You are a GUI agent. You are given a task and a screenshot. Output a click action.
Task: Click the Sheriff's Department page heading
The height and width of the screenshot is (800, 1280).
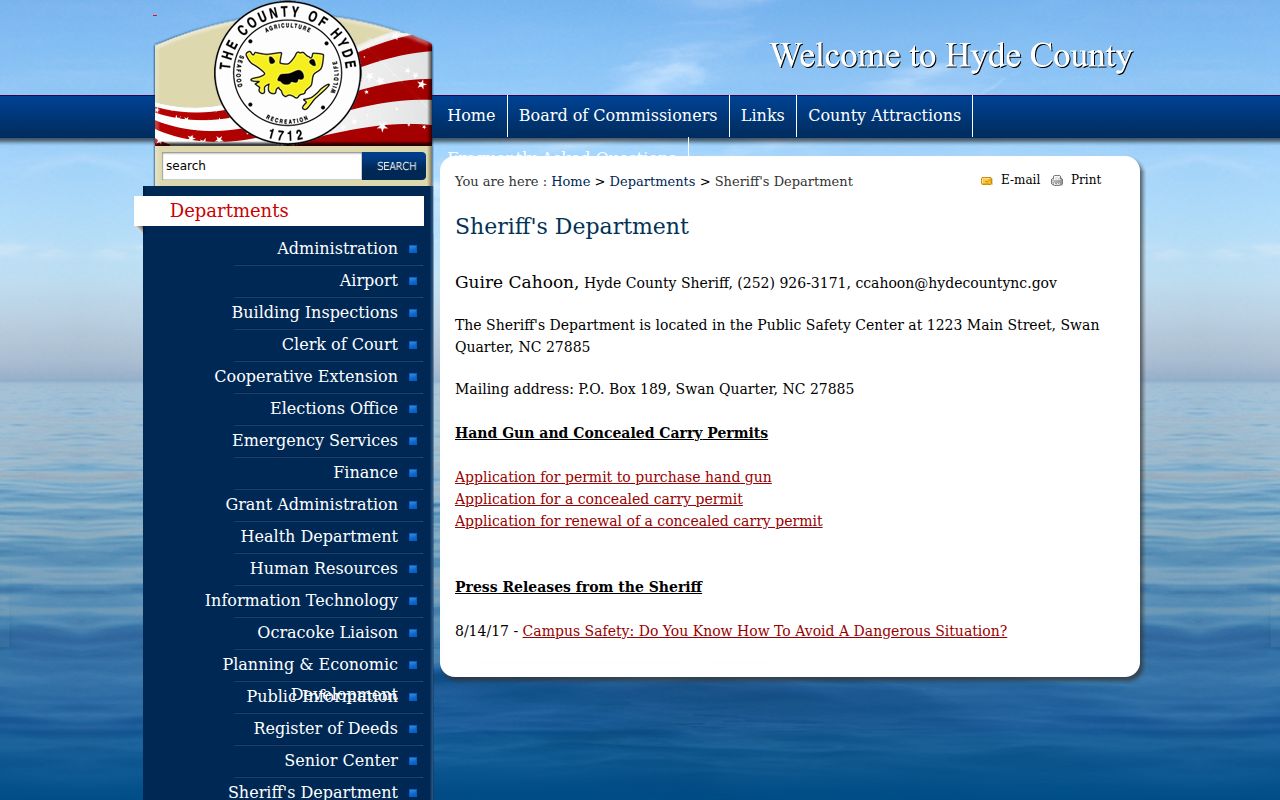572,226
